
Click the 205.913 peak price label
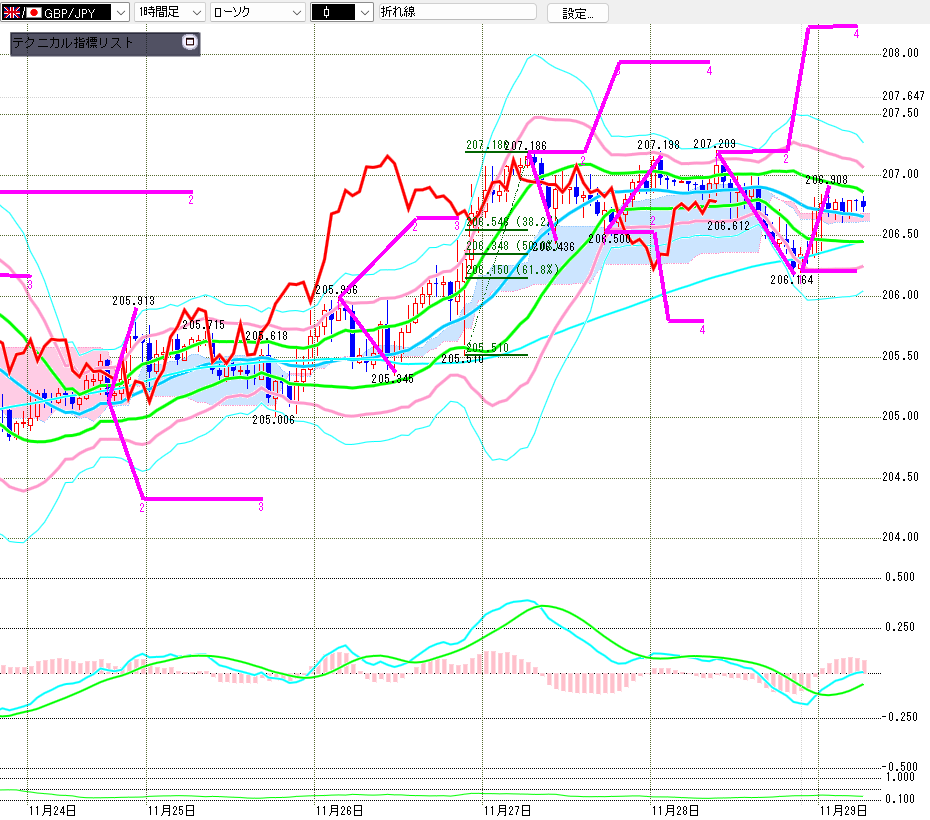pyautogui.click(x=133, y=300)
